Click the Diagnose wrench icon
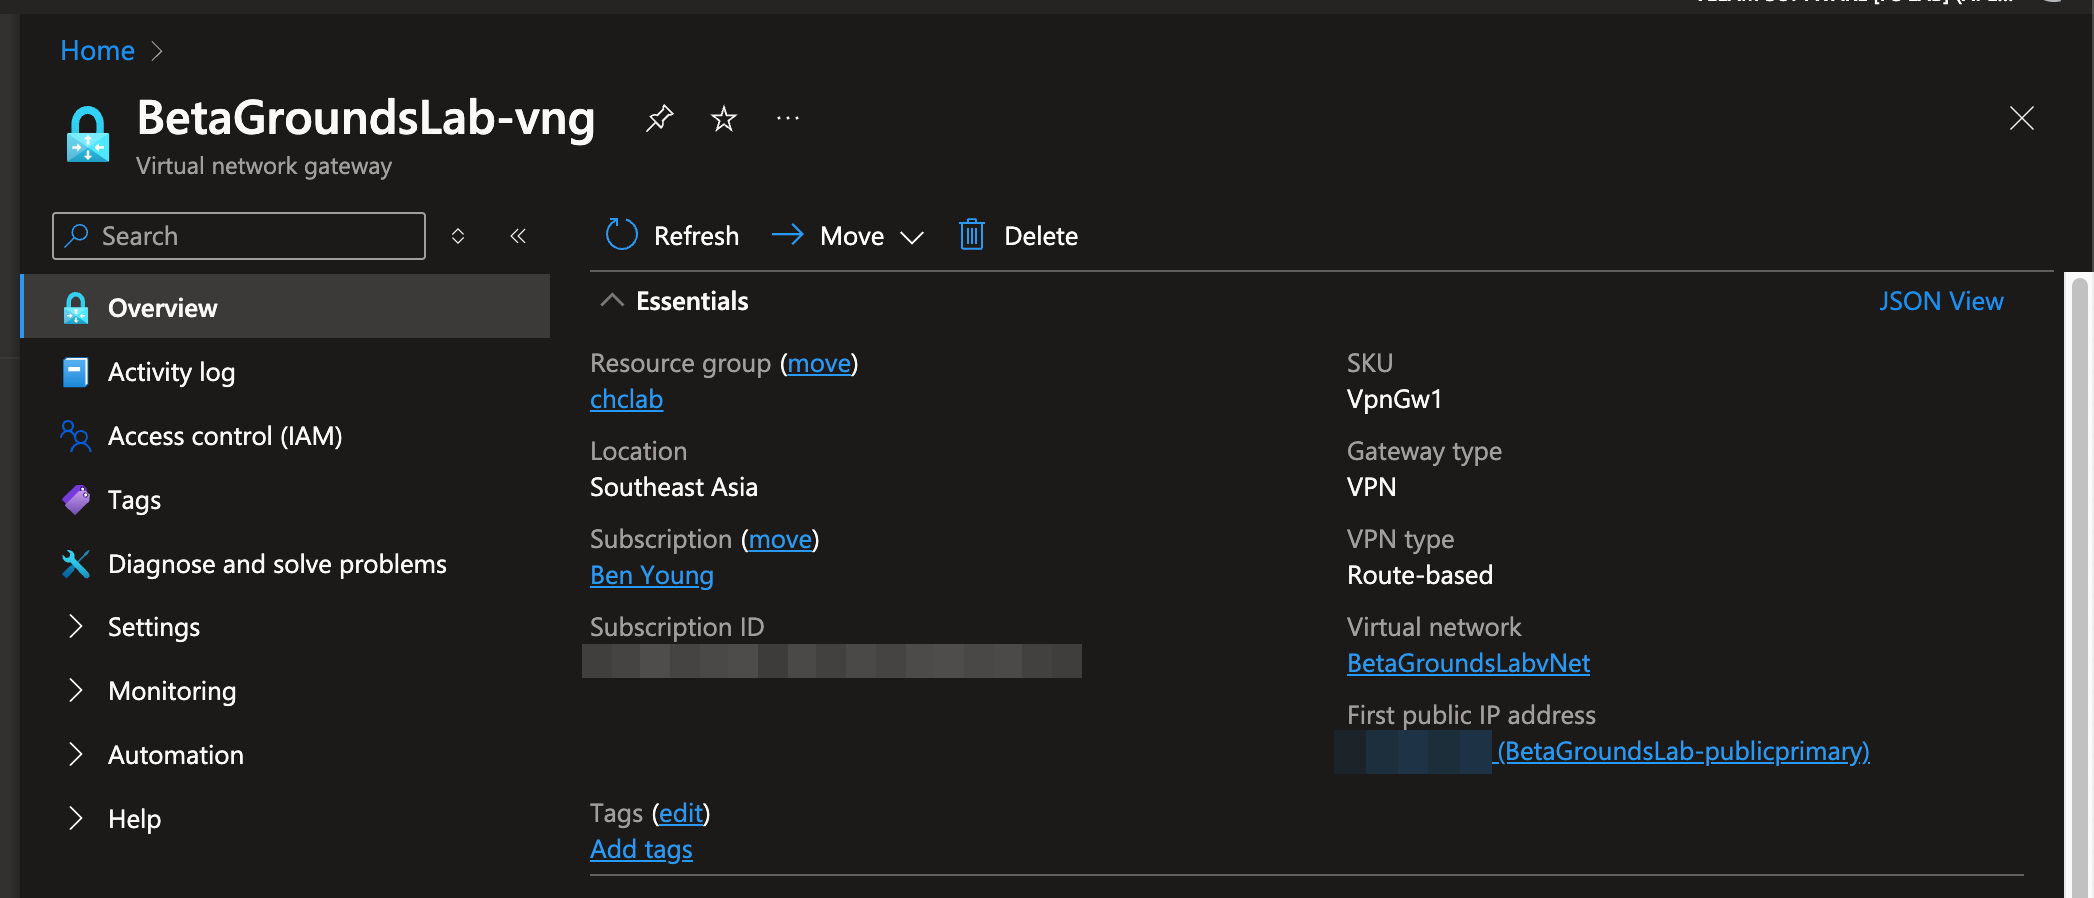Screen dimensions: 2094x898 [x=76, y=564]
